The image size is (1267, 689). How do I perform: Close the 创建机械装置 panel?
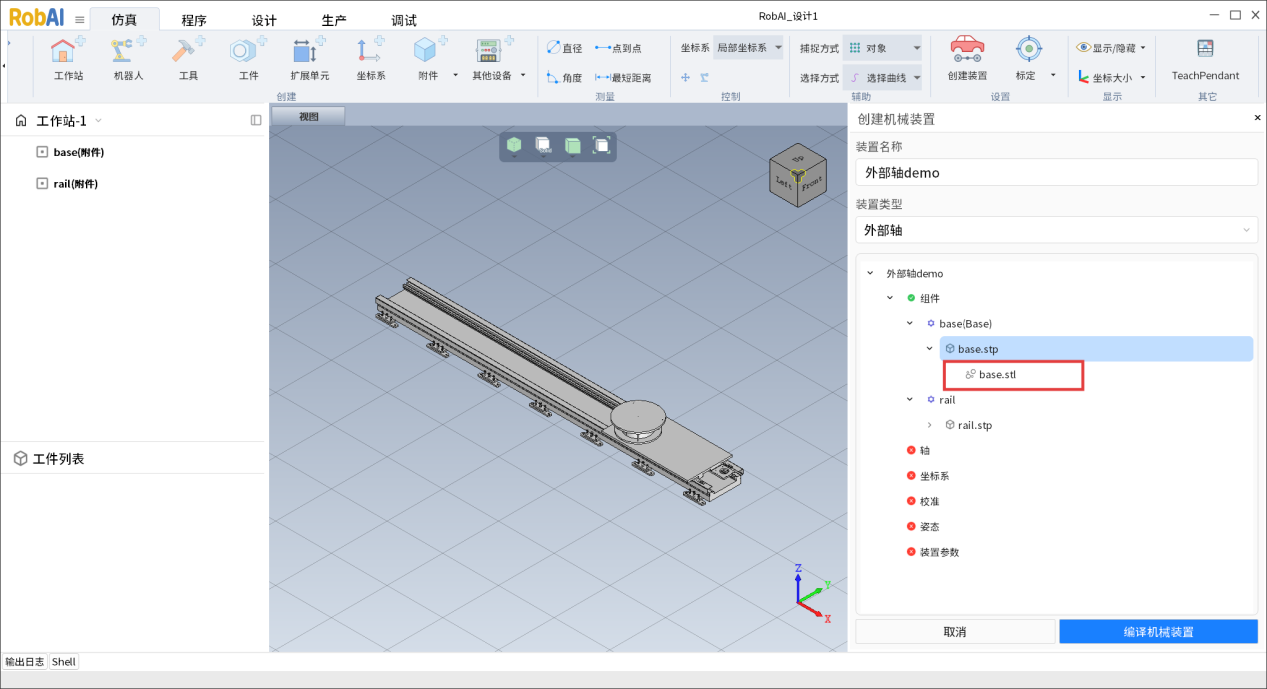pyautogui.click(x=1258, y=118)
